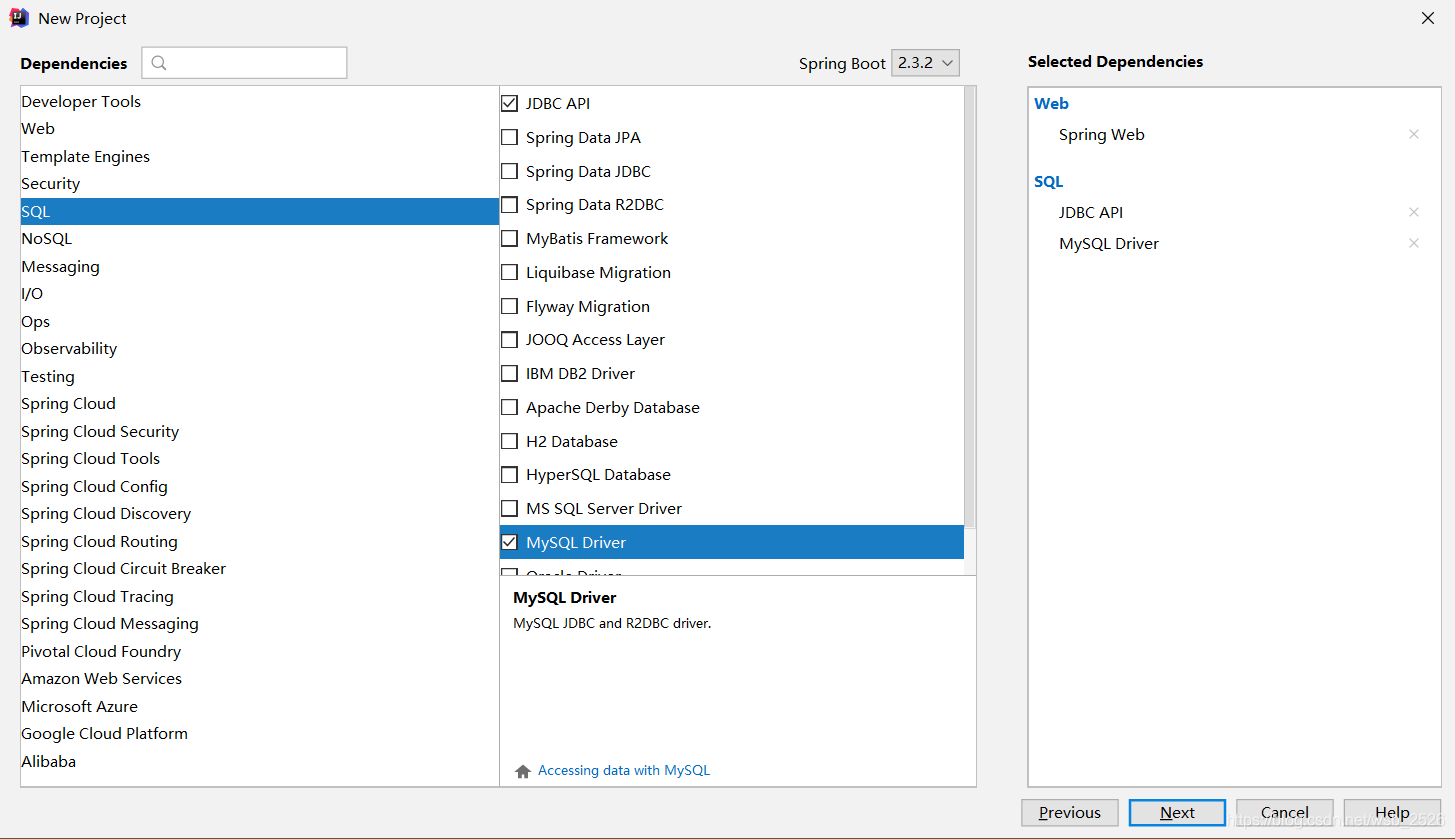Select the I/O category
Screen dimensions: 1455x839
pyautogui.click(x=259, y=293)
